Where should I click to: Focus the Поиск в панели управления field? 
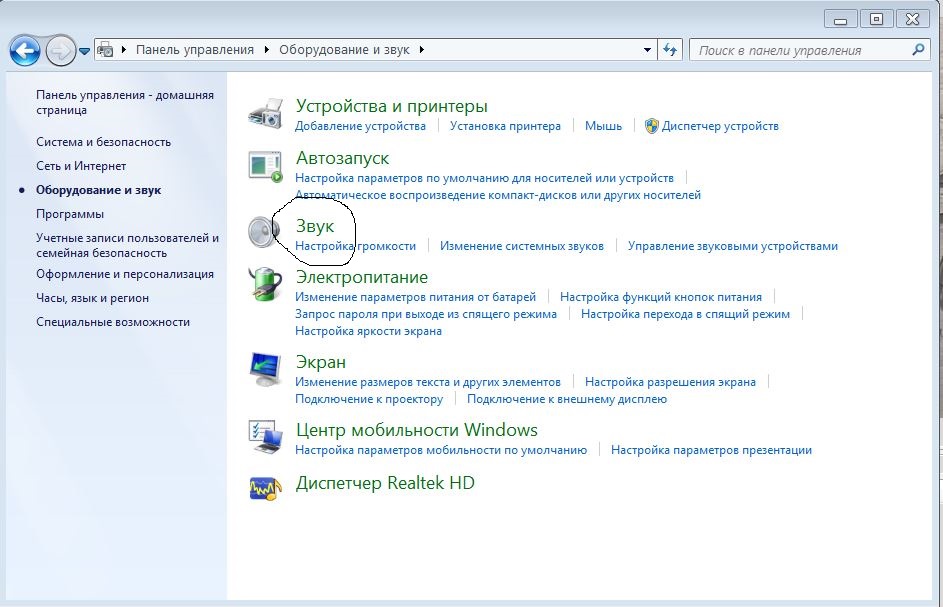(809, 50)
